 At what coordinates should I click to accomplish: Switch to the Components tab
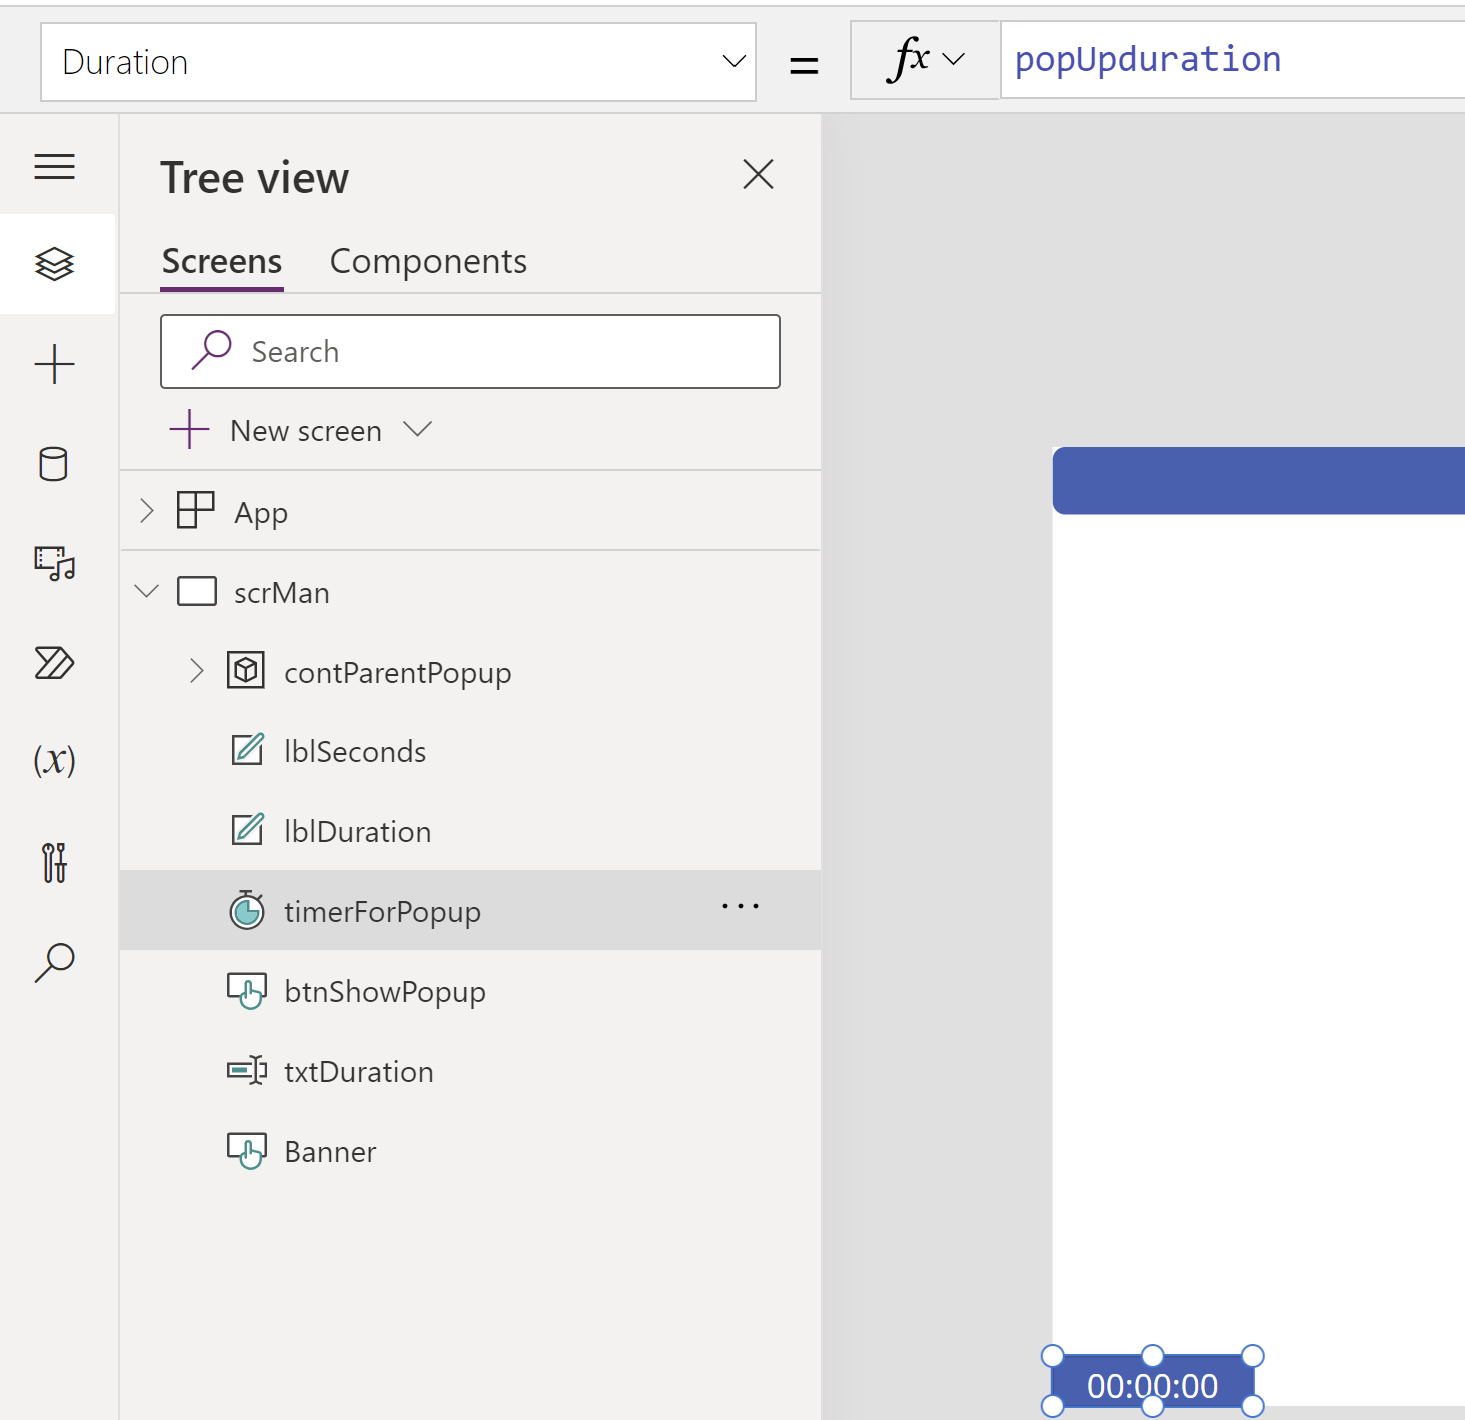428,262
